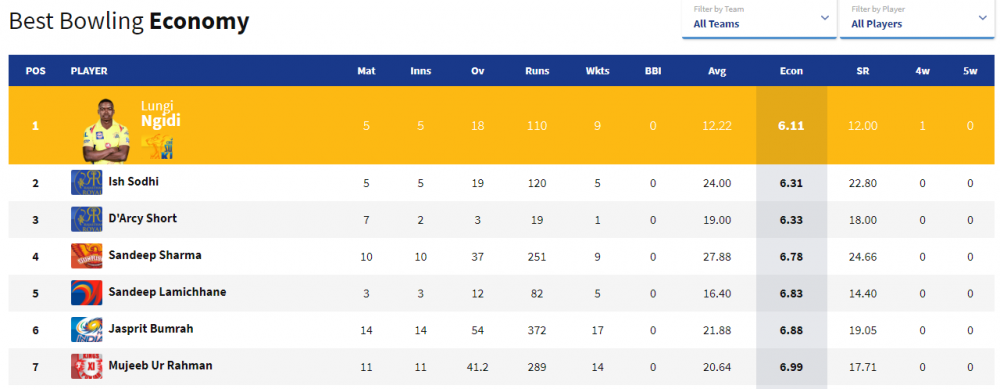The image size is (1000, 389).
Task: Click Rajasthan Royals logo beside D'Arcy Short
Action: pos(86,219)
